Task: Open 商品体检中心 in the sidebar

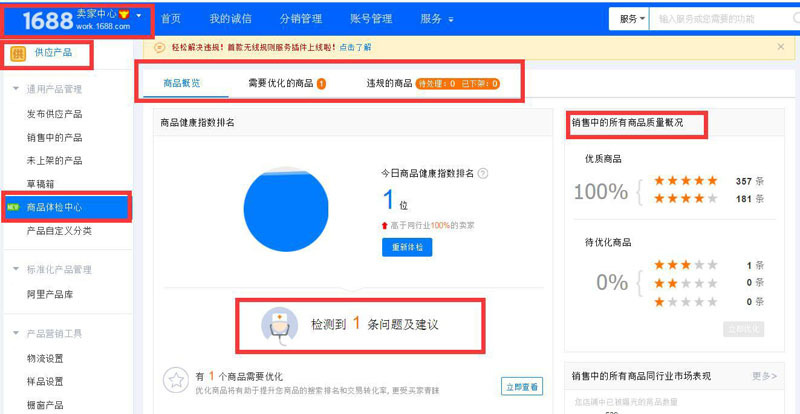Action: click(68, 207)
